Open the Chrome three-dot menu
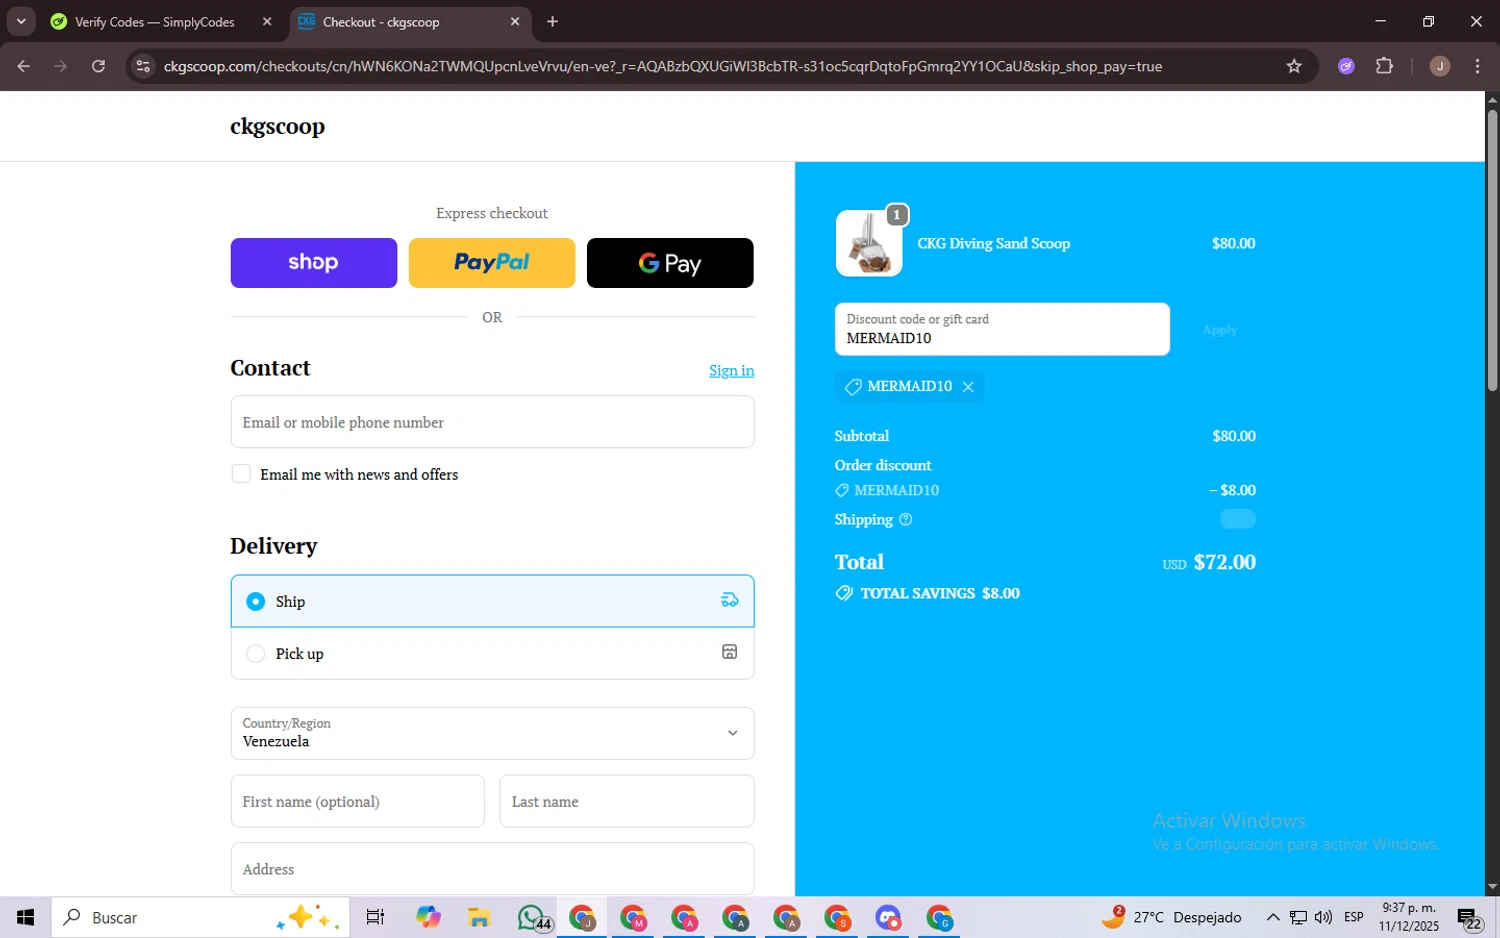 (1478, 66)
